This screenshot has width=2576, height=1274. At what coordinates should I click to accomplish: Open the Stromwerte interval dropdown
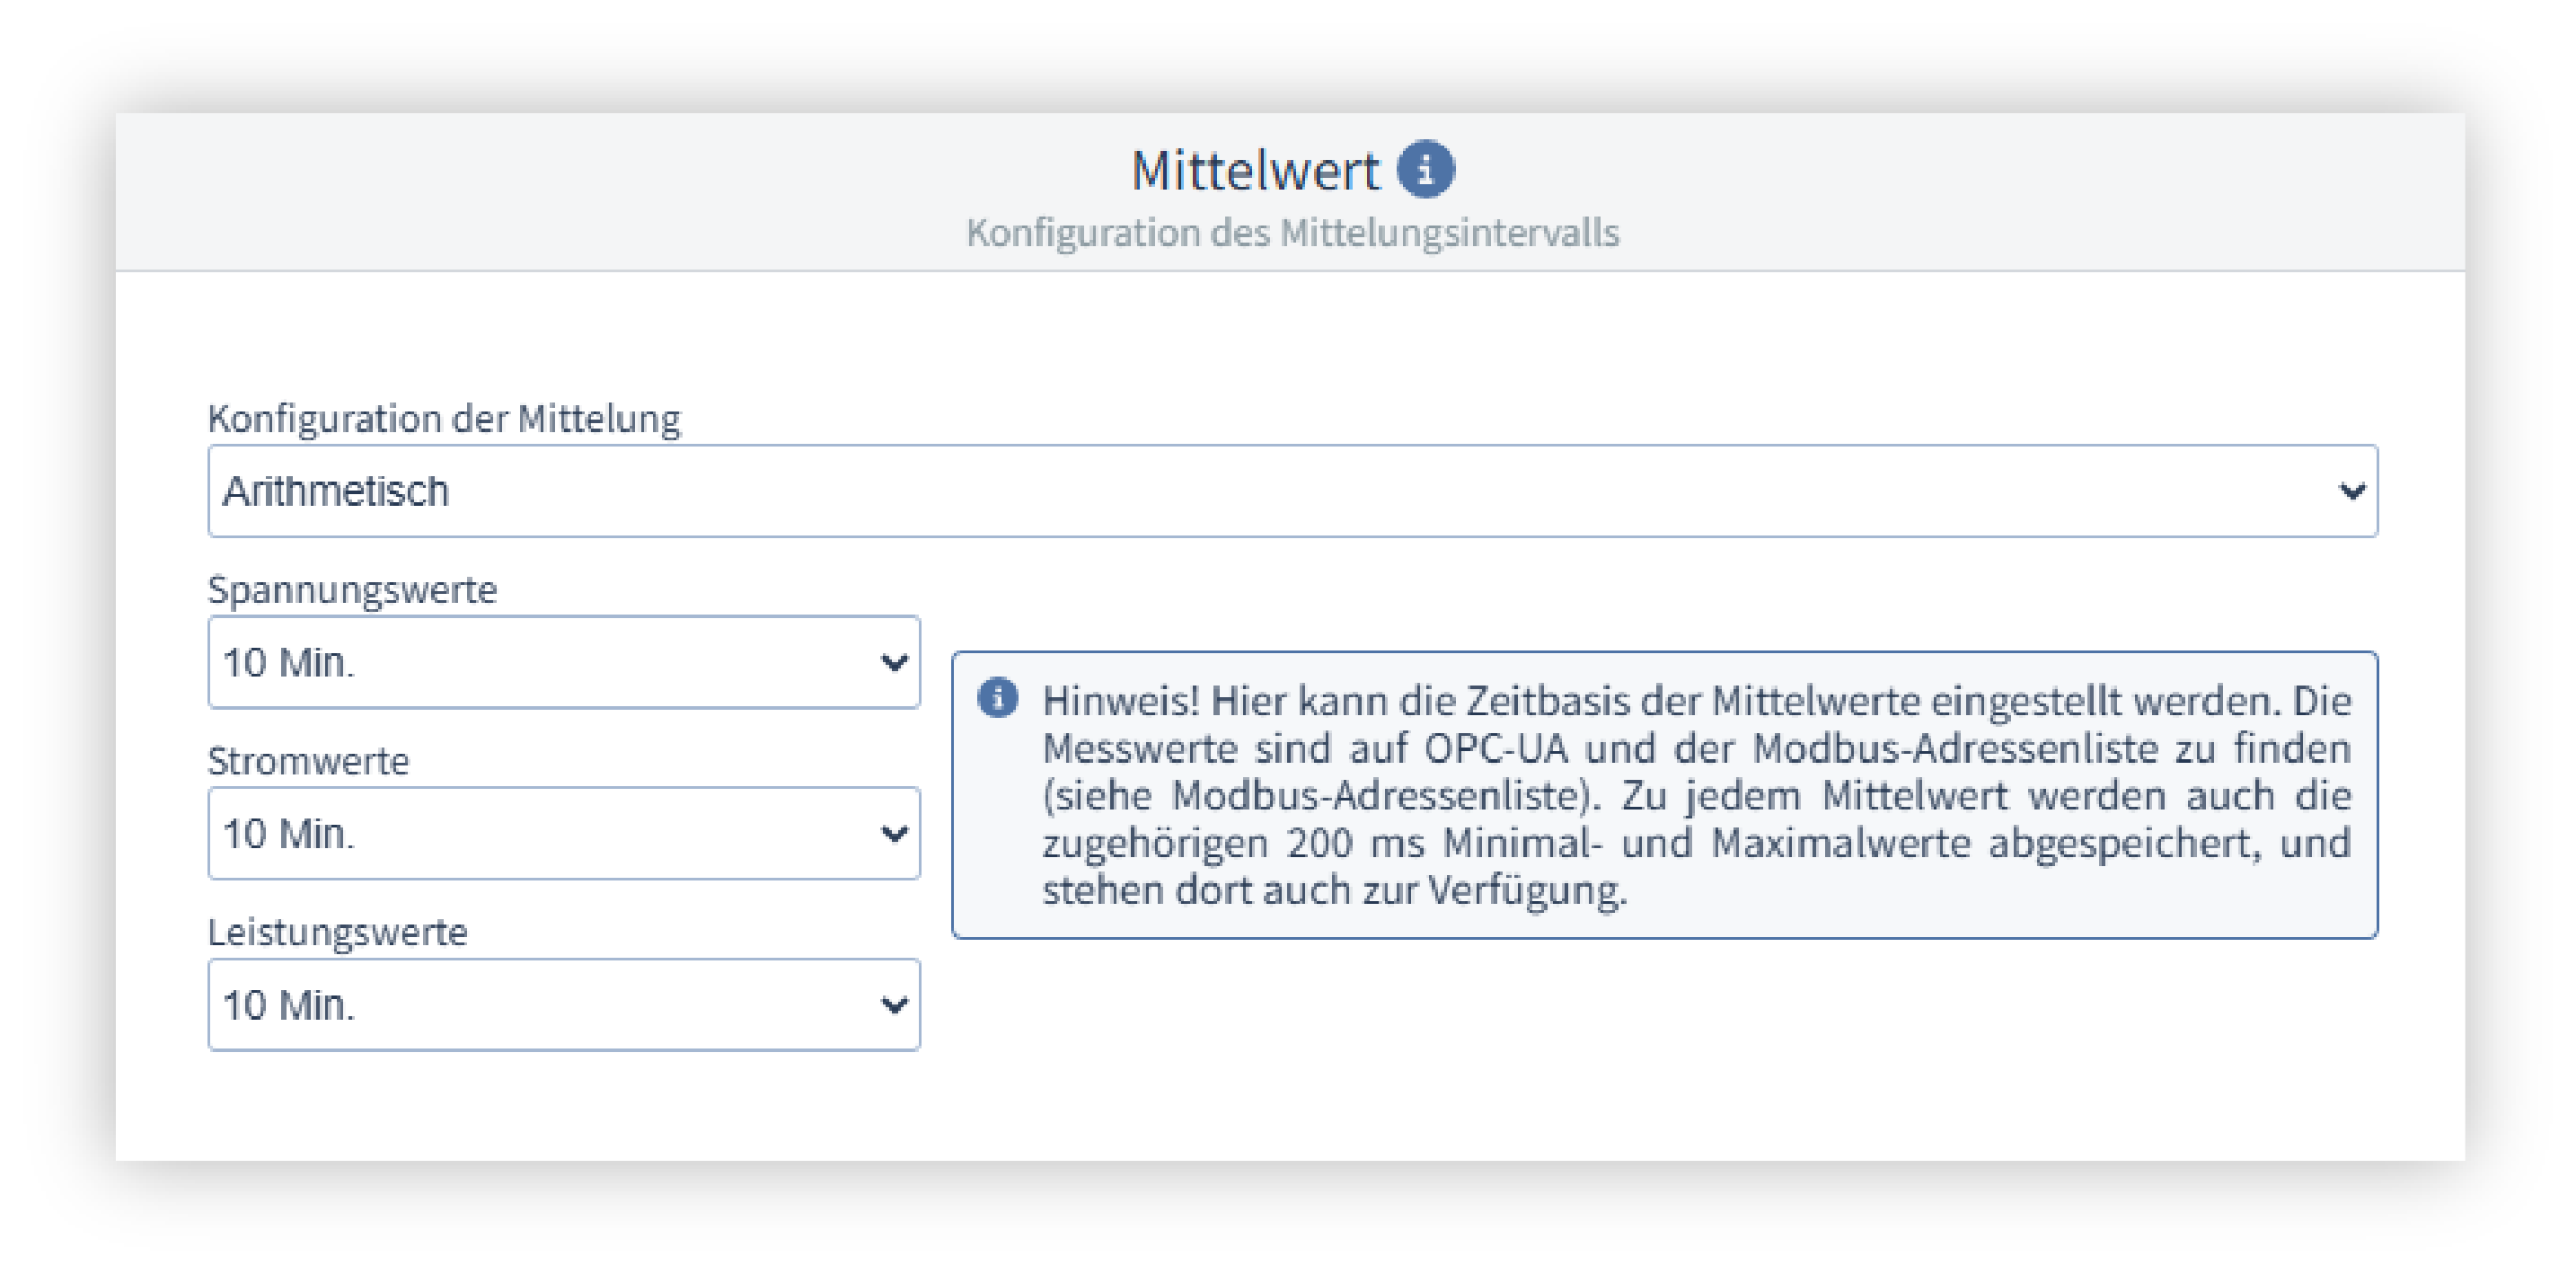[563, 833]
